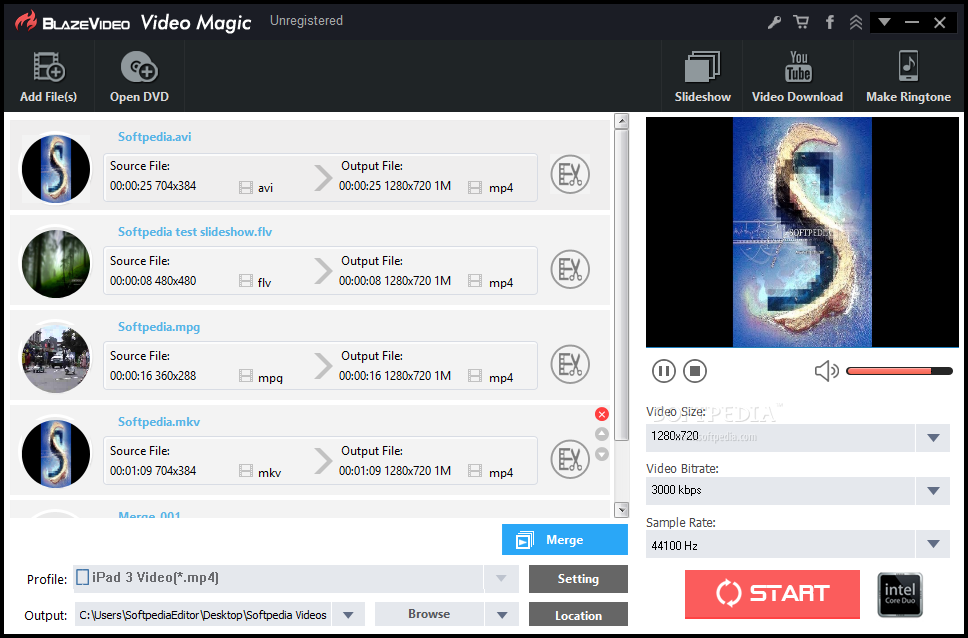Viewport: 968px width, 638px height.
Task: Open the shopping cart purchase icon
Action: pos(801,23)
